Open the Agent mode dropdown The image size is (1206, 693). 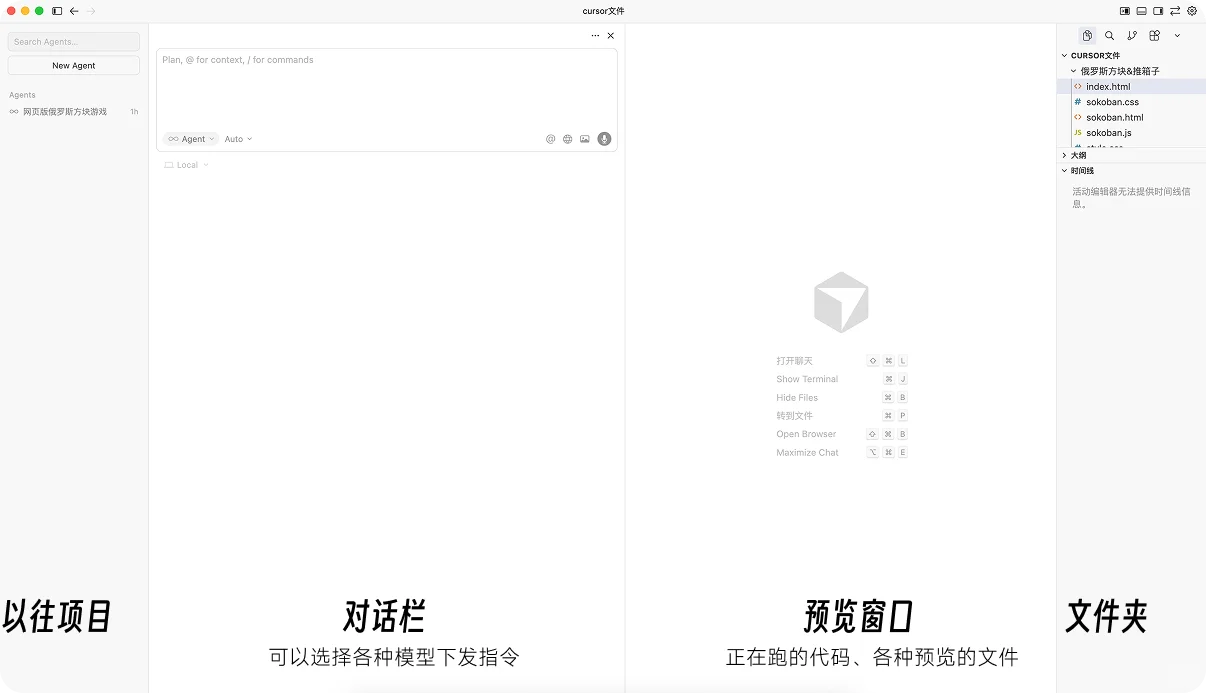[190, 139]
